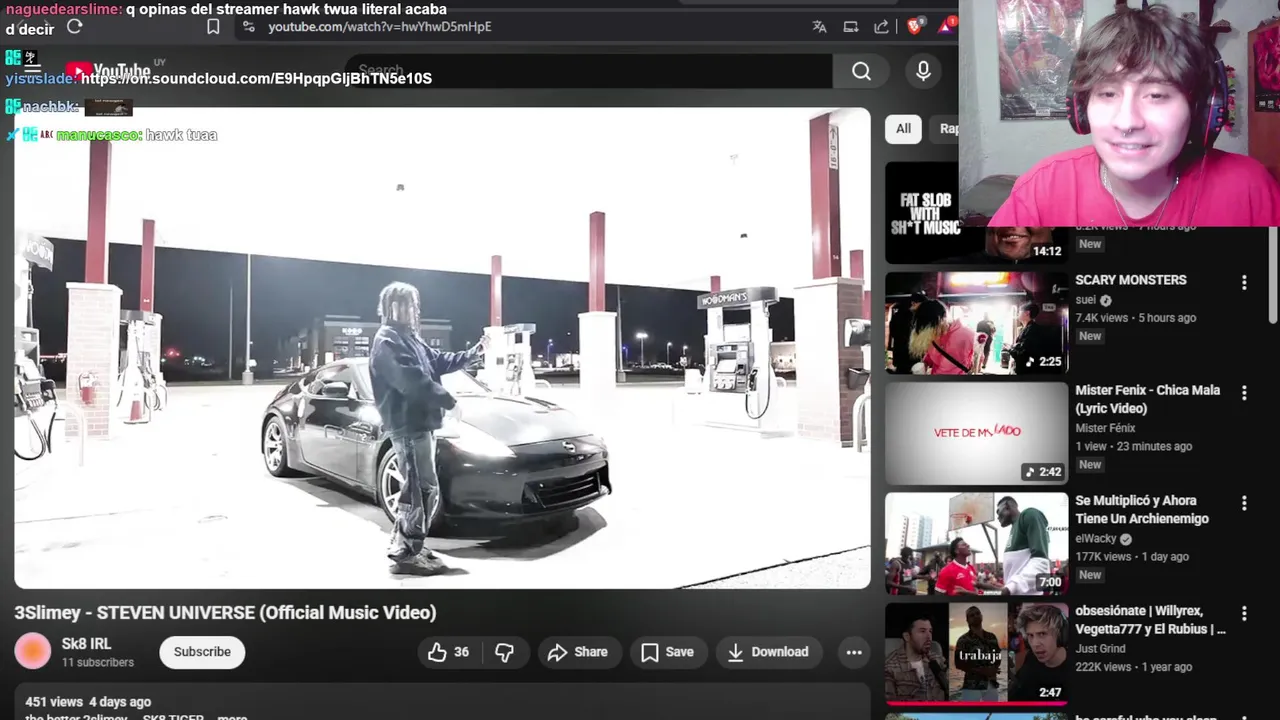The image size is (1280, 720).
Task: Open Se Multiplicó y Ahora thumbnail
Action: (976, 543)
